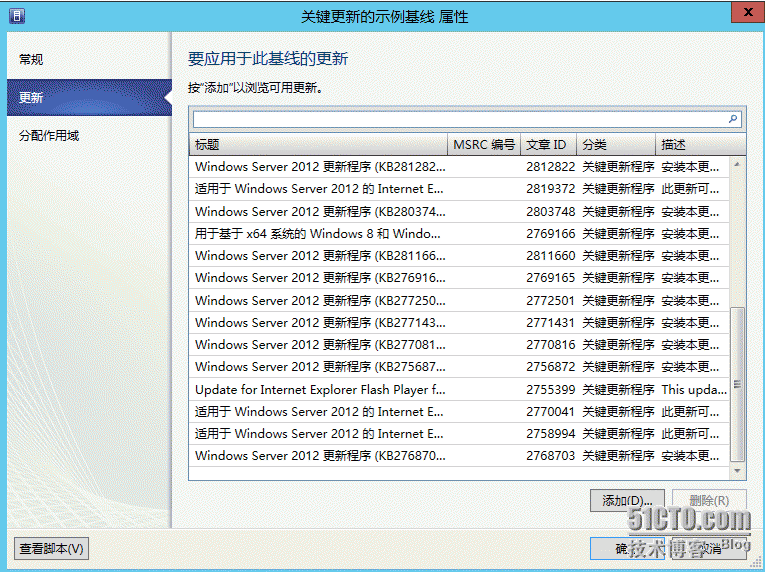Click the 查看脚本(V) button
Image resolution: width=765 pixels, height=572 pixels.
tap(52, 549)
